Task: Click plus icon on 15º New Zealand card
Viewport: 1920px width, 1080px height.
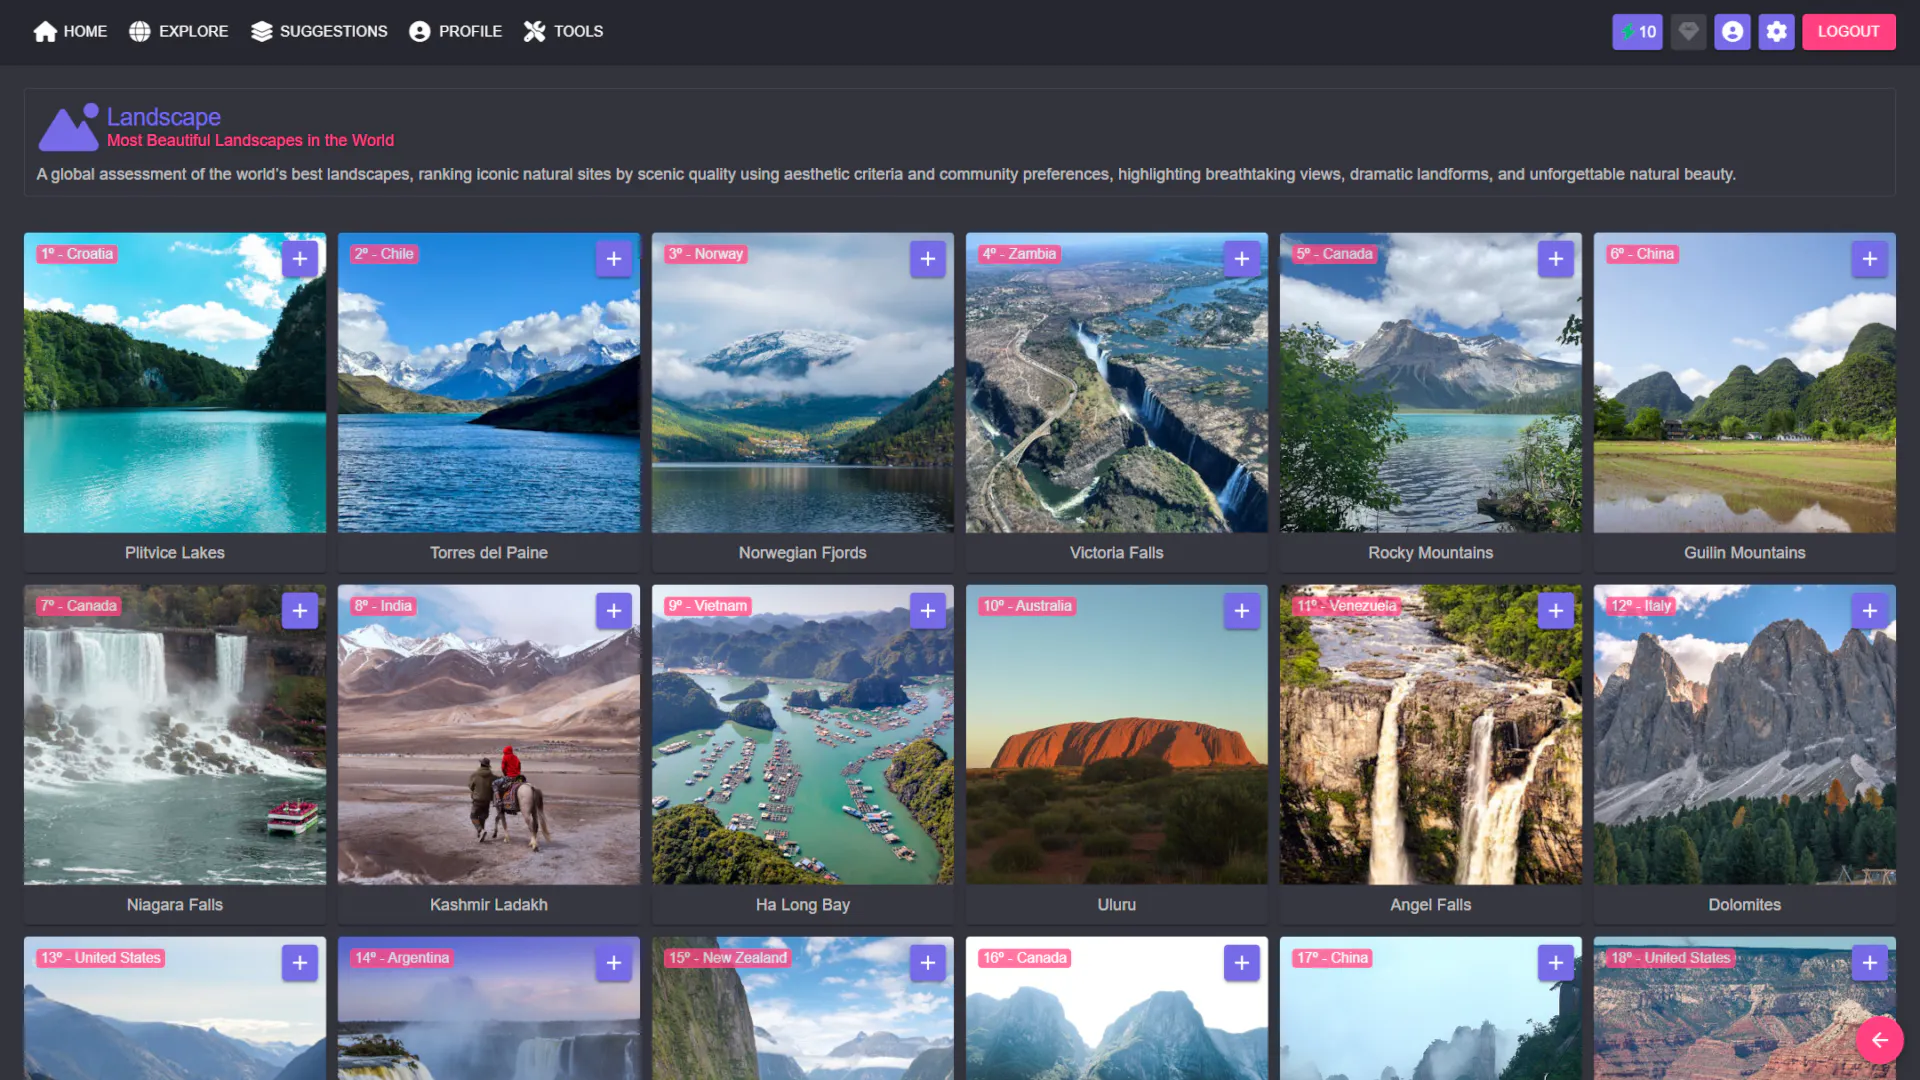Action: [928, 963]
